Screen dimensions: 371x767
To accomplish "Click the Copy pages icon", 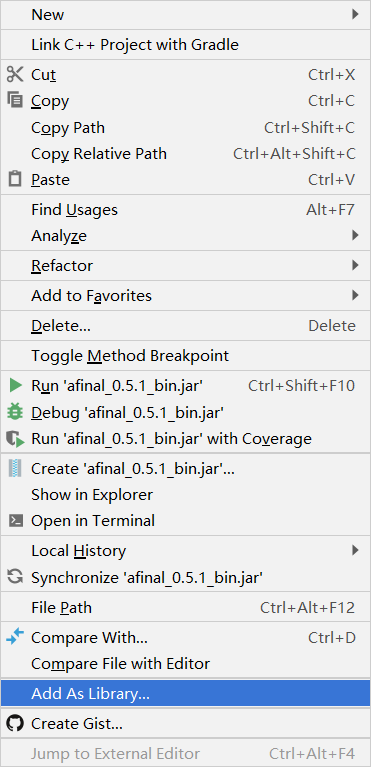I will 15,100.
